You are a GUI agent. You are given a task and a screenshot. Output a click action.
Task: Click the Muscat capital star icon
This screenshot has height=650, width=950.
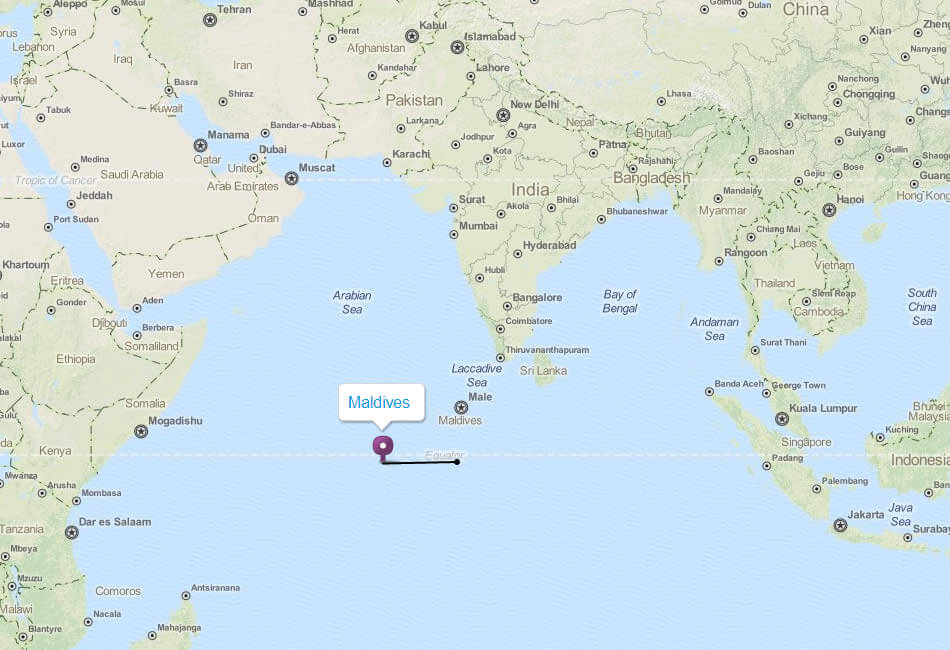coord(291,178)
